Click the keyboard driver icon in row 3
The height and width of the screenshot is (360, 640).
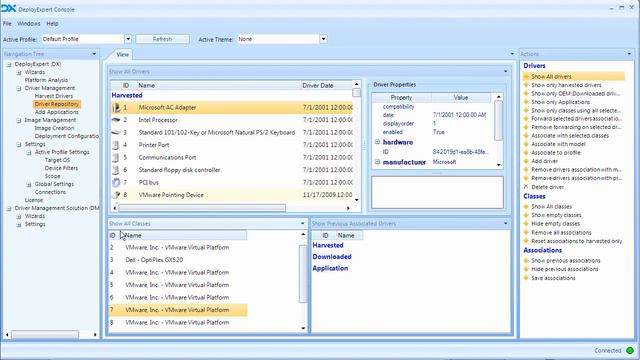(116, 132)
